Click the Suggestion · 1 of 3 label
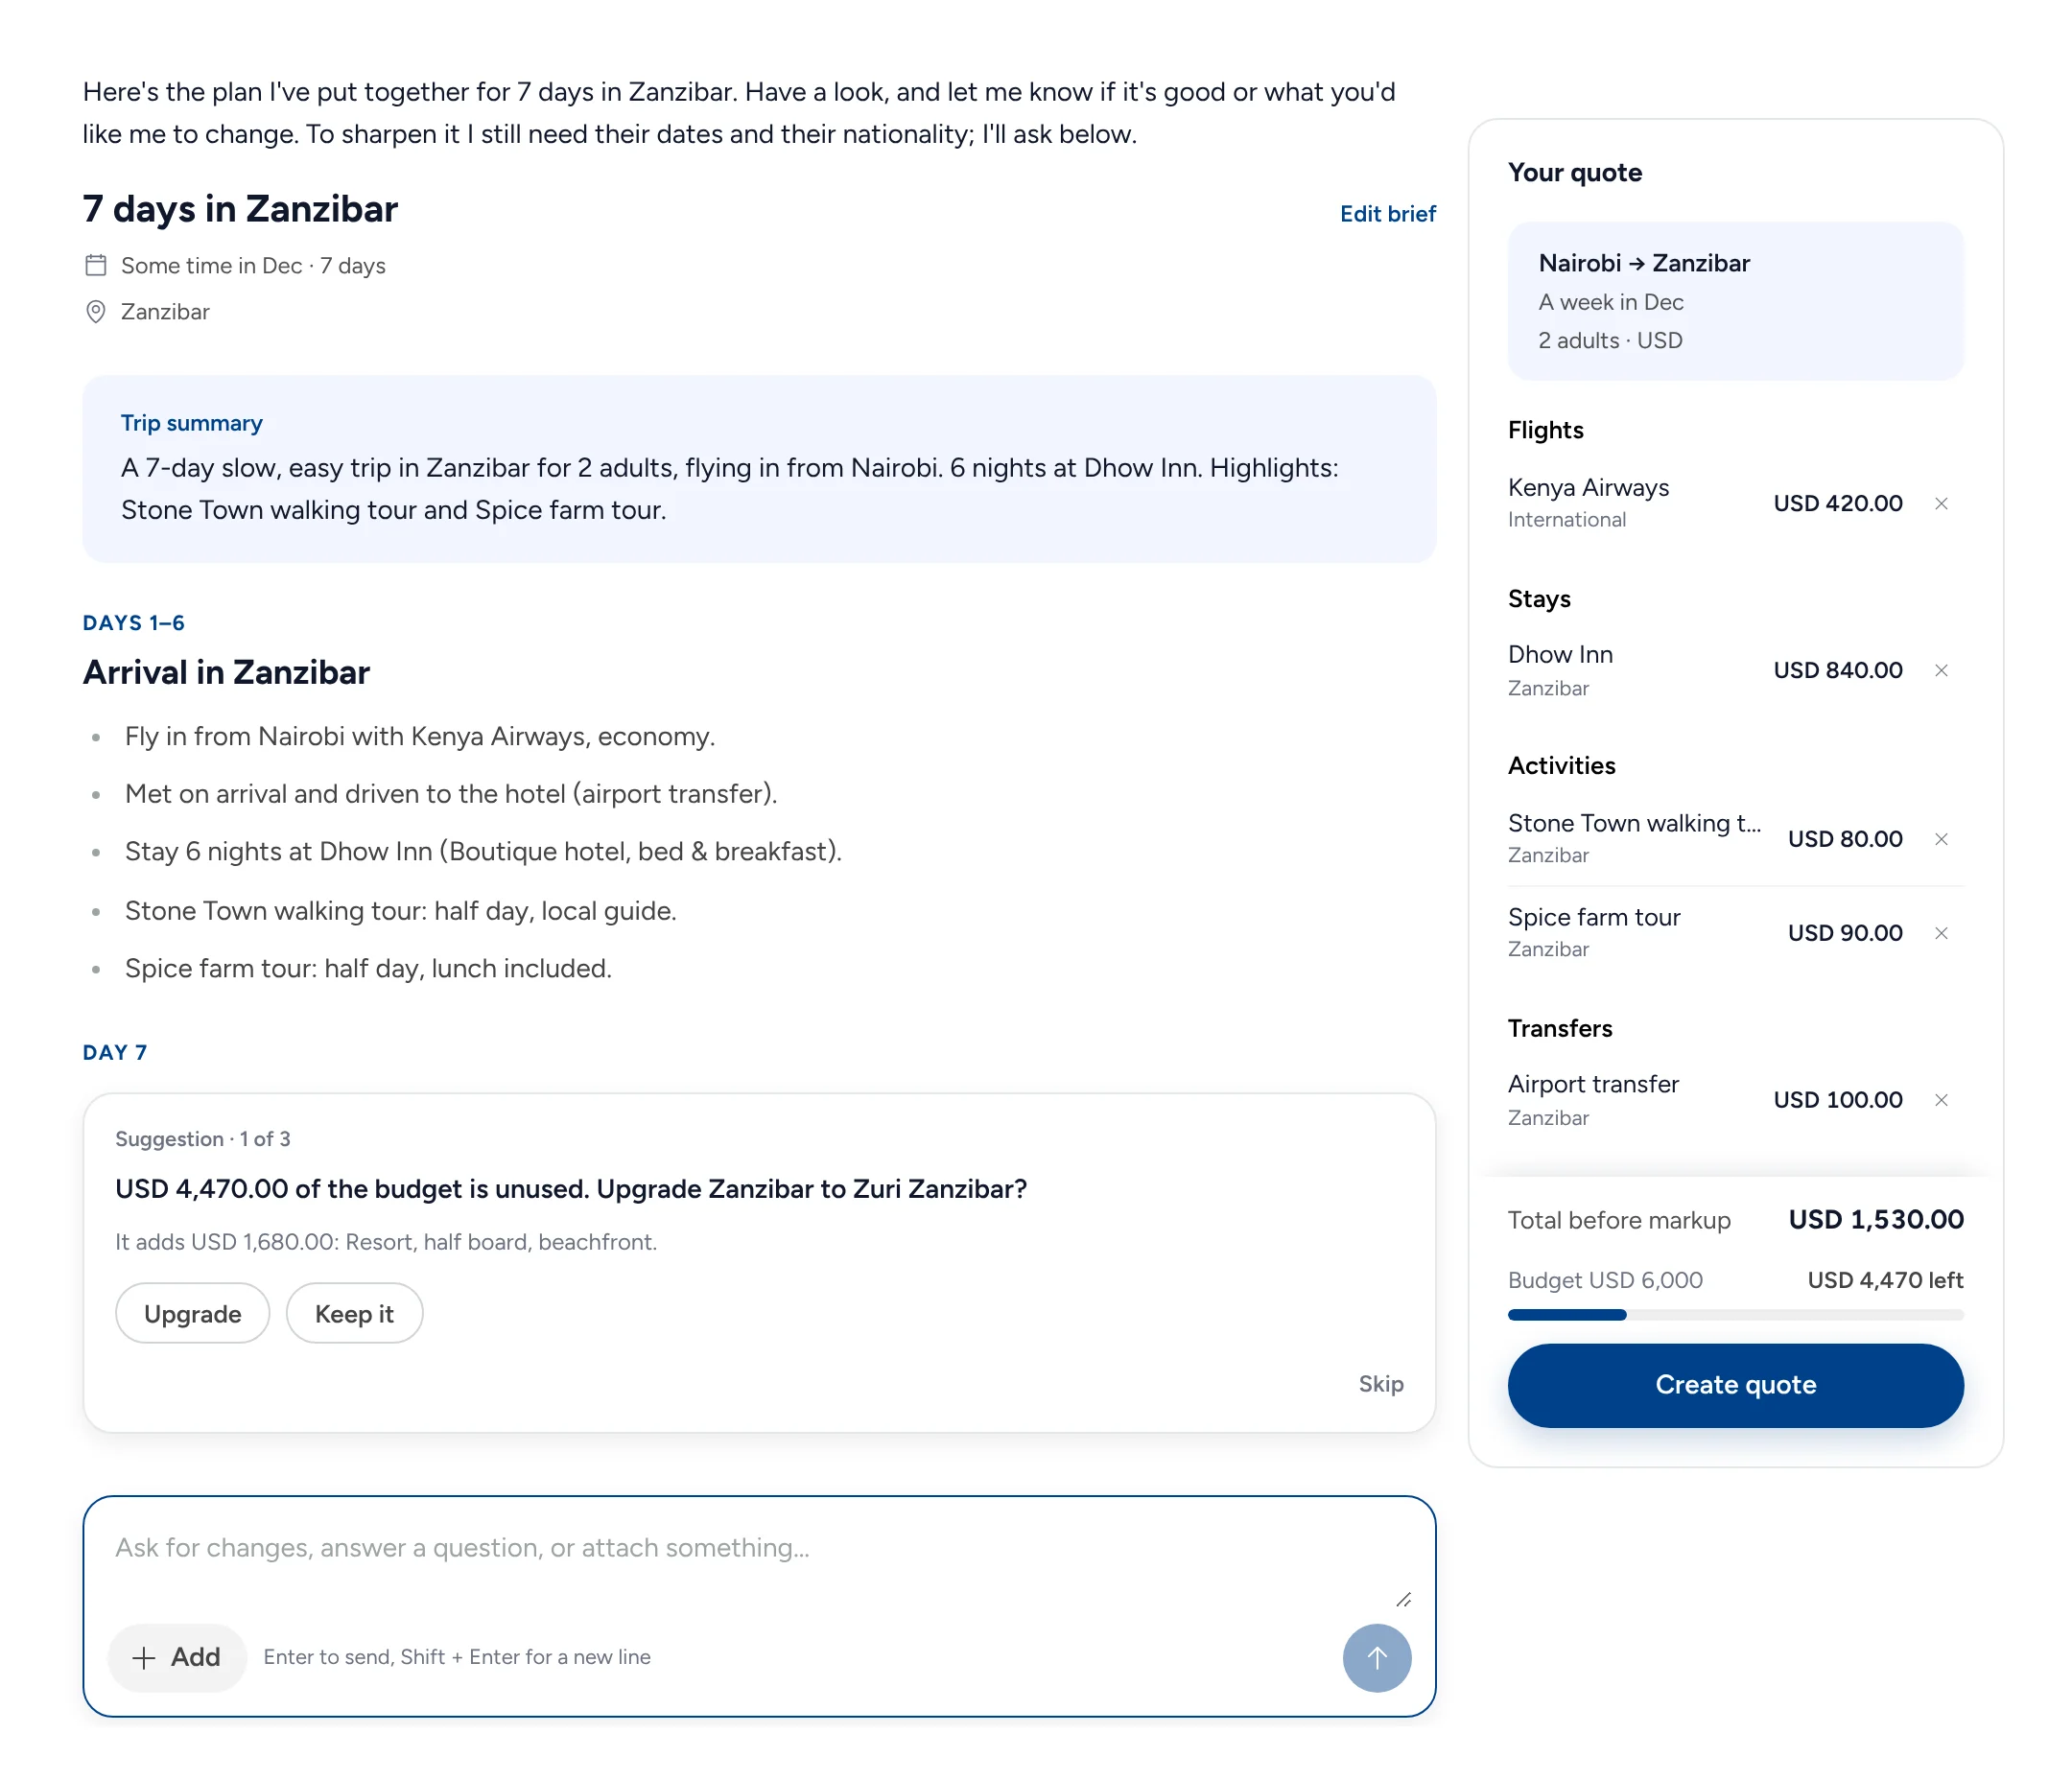2072x1780 pixels. coord(203,1139)
